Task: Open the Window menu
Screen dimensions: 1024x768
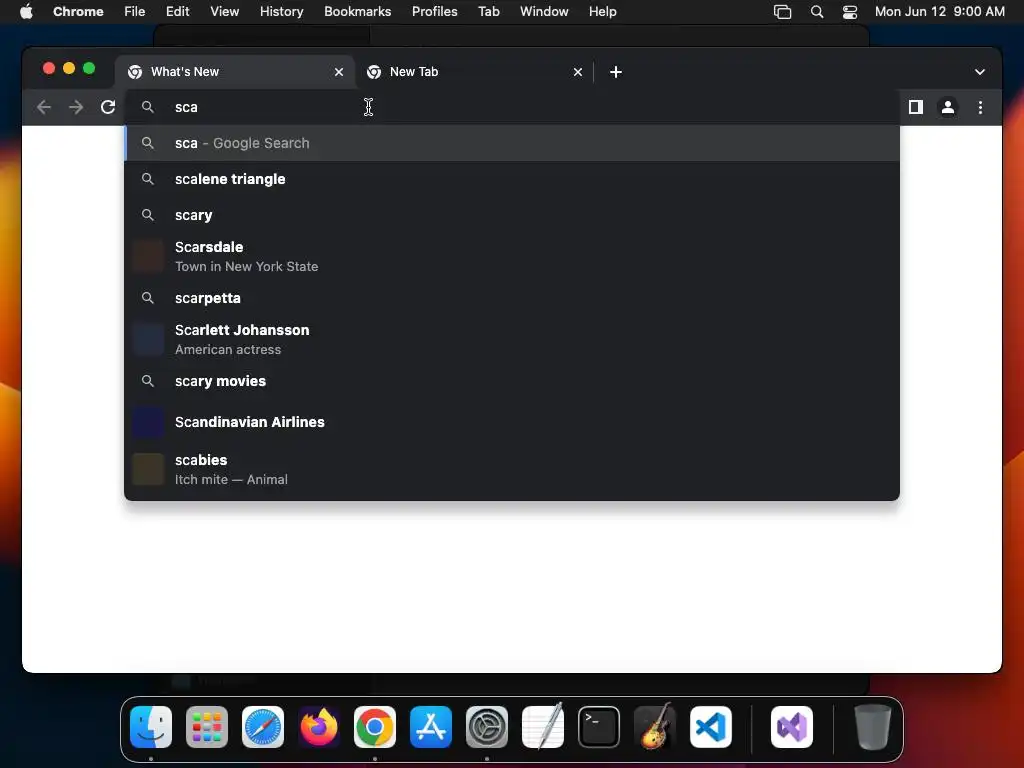Action: point(544,11)
